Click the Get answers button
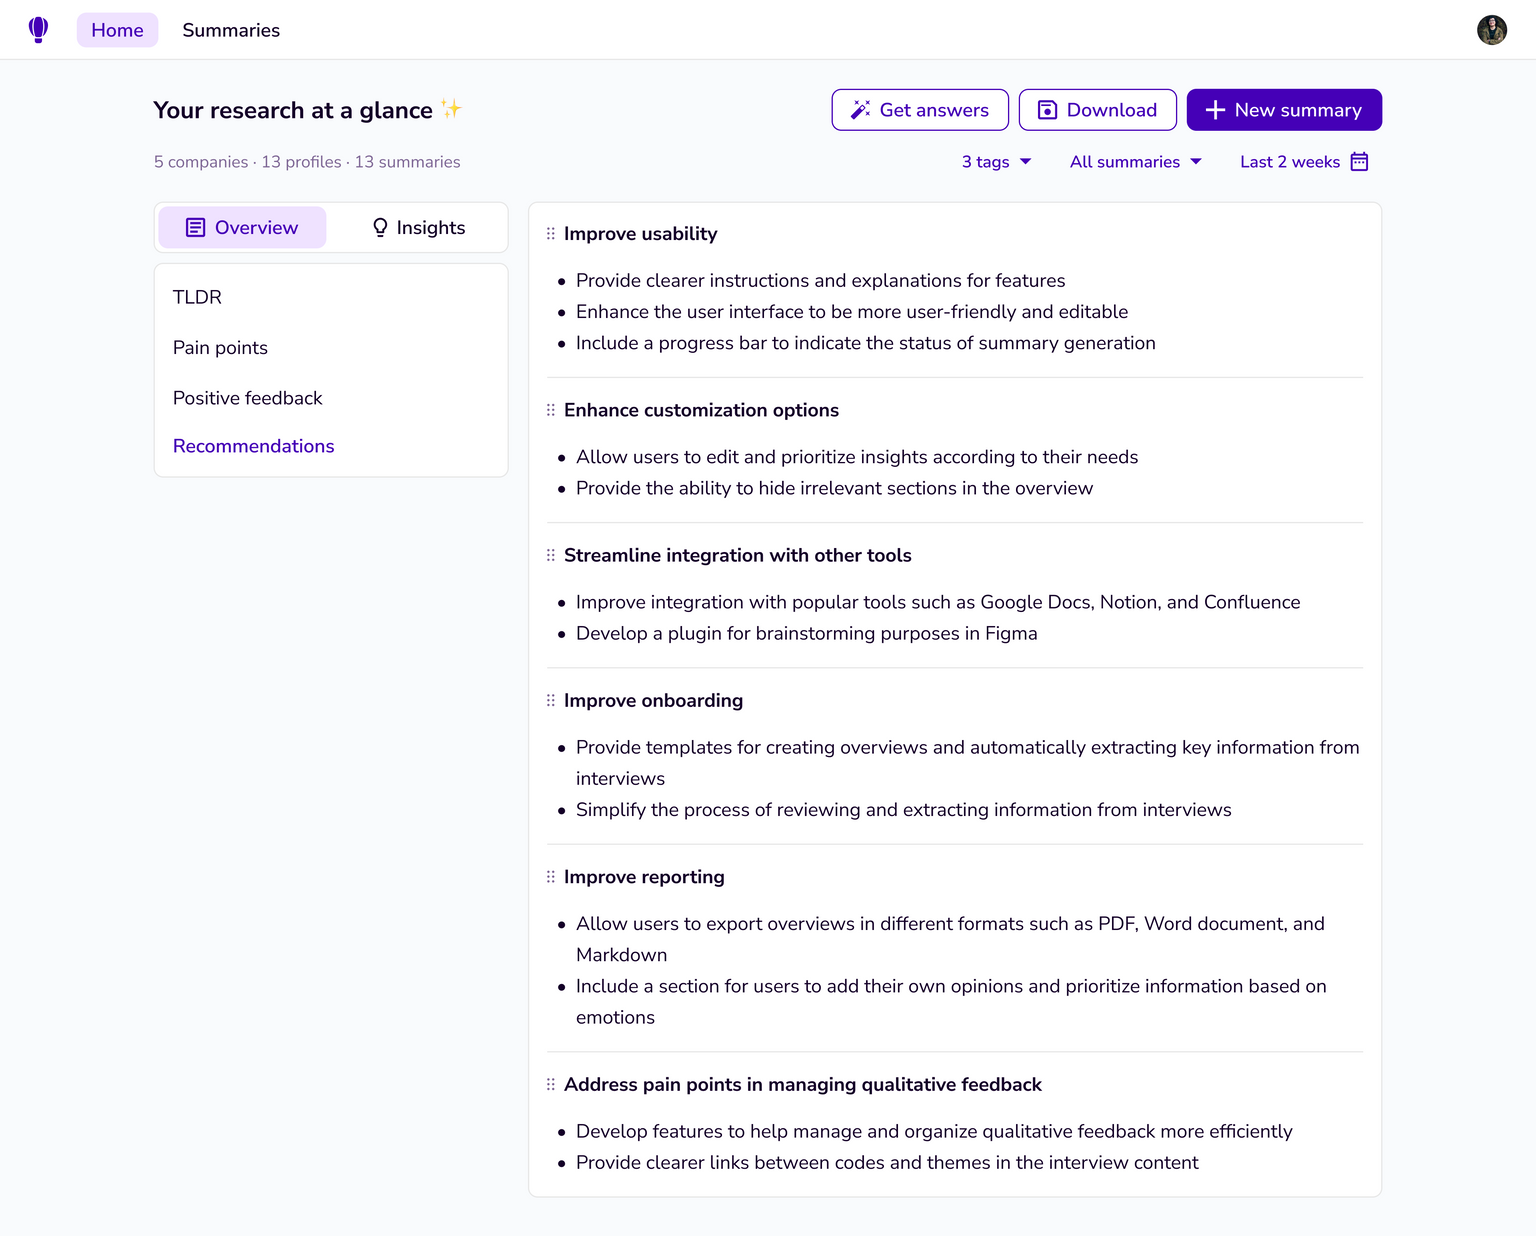 (x=920, y=110)
